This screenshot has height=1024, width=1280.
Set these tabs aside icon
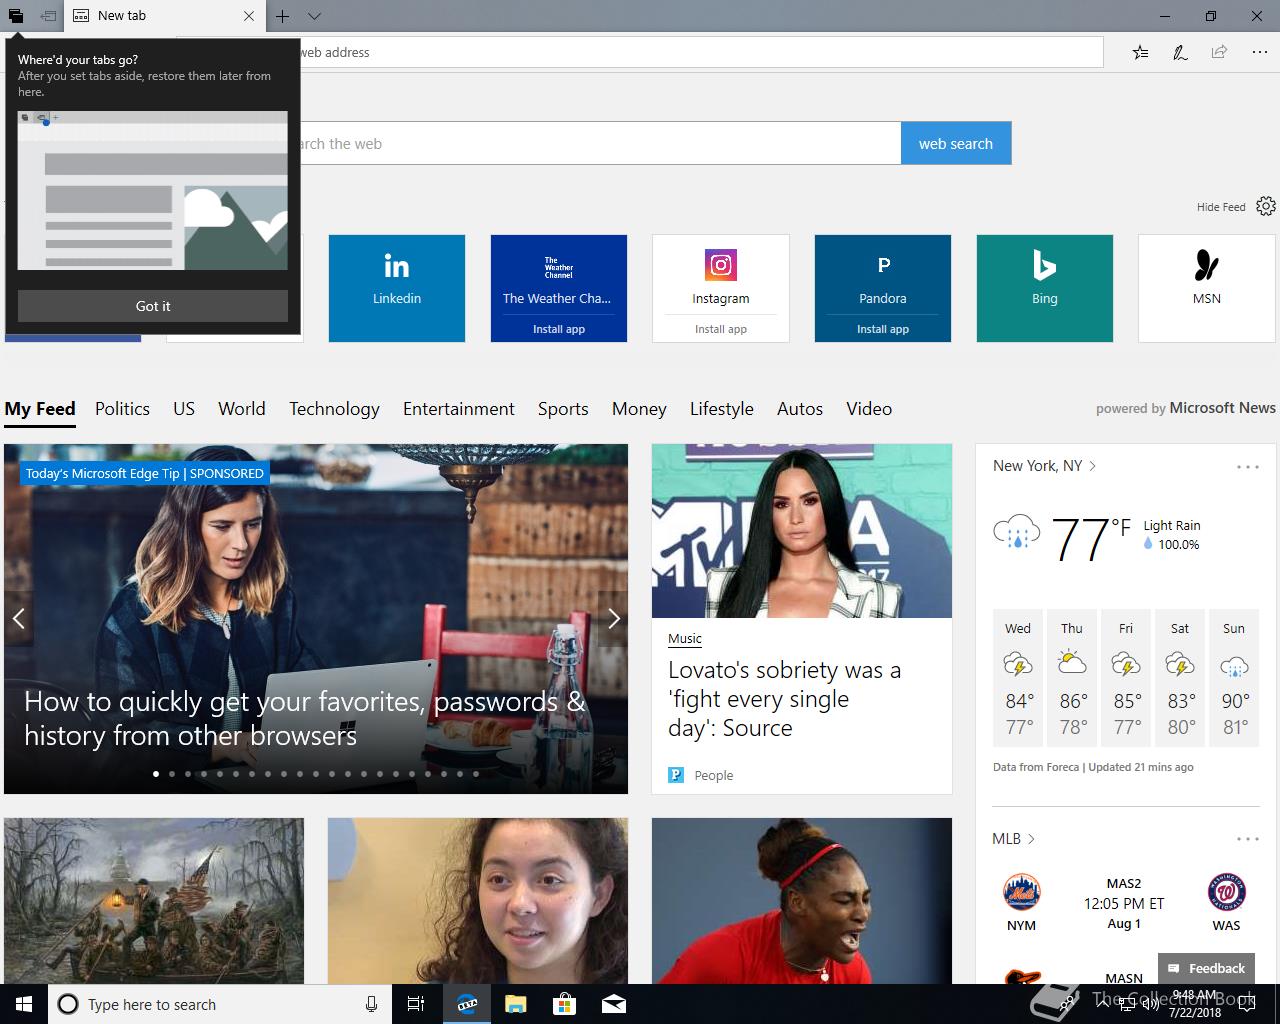(x=47, y=16)
